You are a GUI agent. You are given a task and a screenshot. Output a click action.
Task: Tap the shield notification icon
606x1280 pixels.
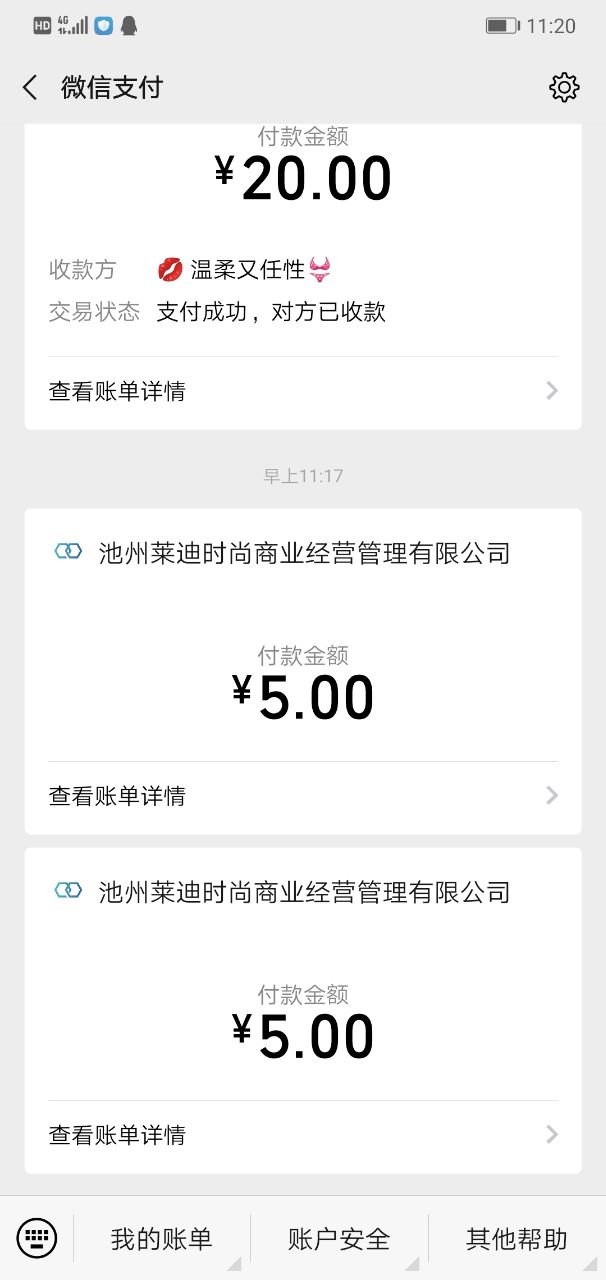(x=103, y=26)
